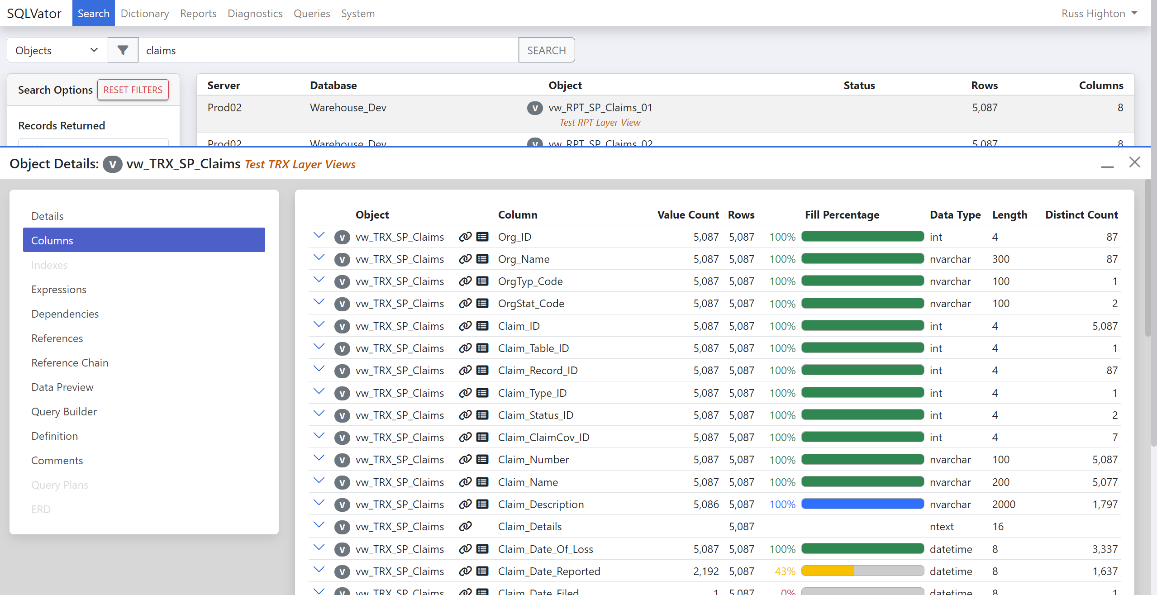Open the Diagnostics menu
The image size is (1157, 595).
pos(255,13)
